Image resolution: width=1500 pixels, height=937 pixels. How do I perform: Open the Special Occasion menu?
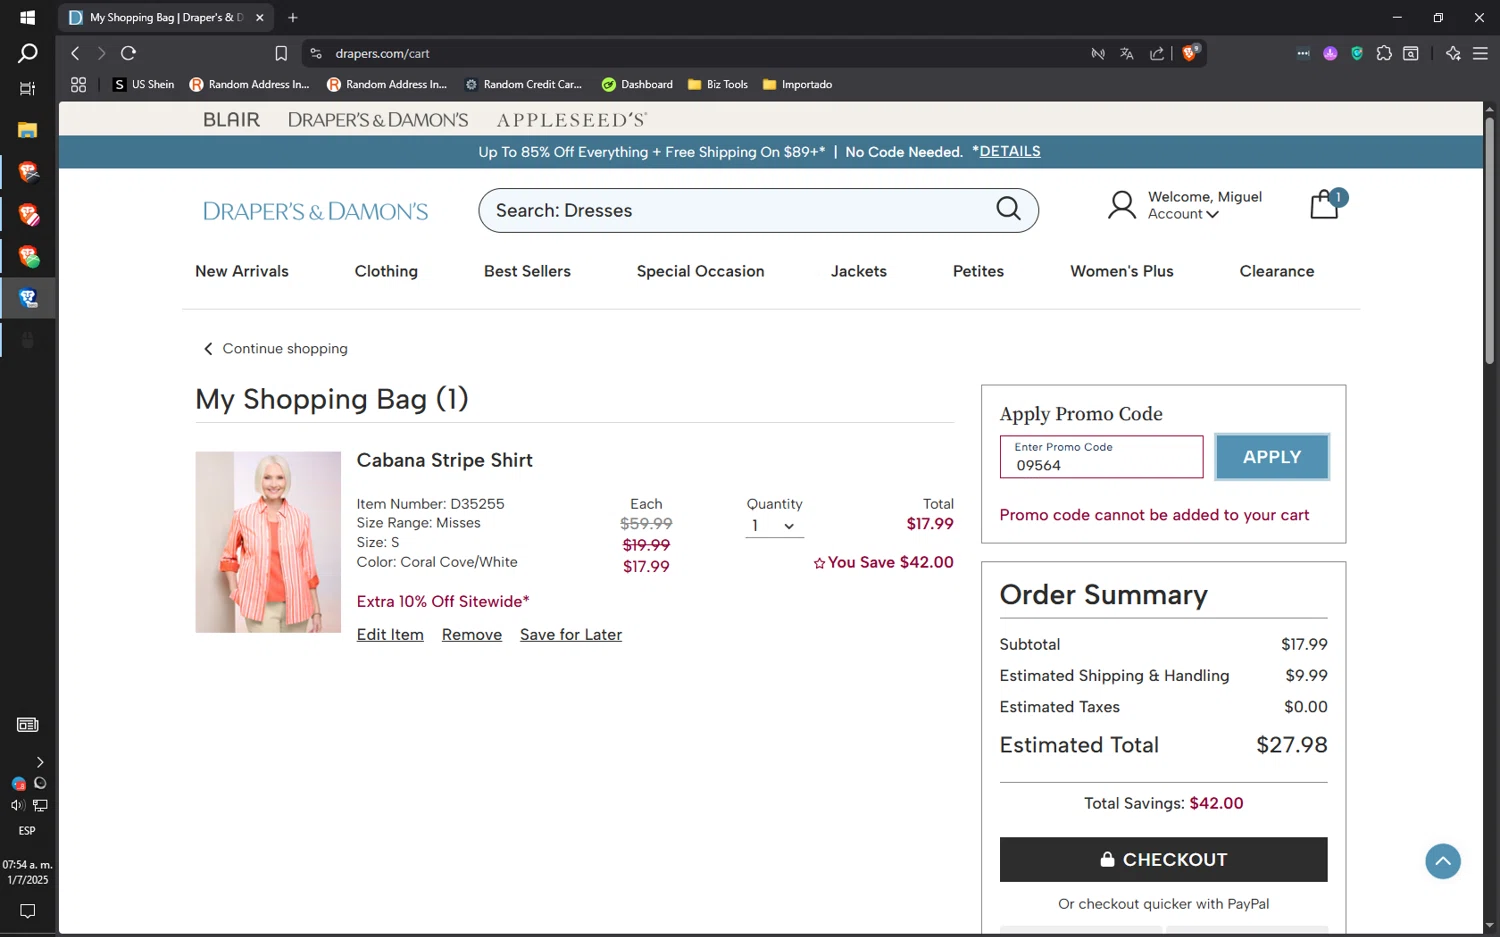(x=700, y=271)
